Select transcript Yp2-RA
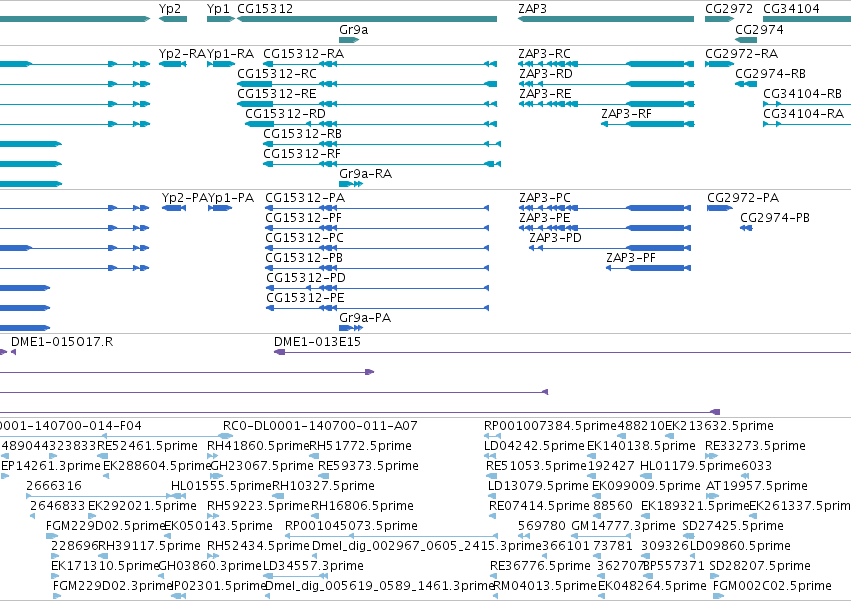 point(173,64)
